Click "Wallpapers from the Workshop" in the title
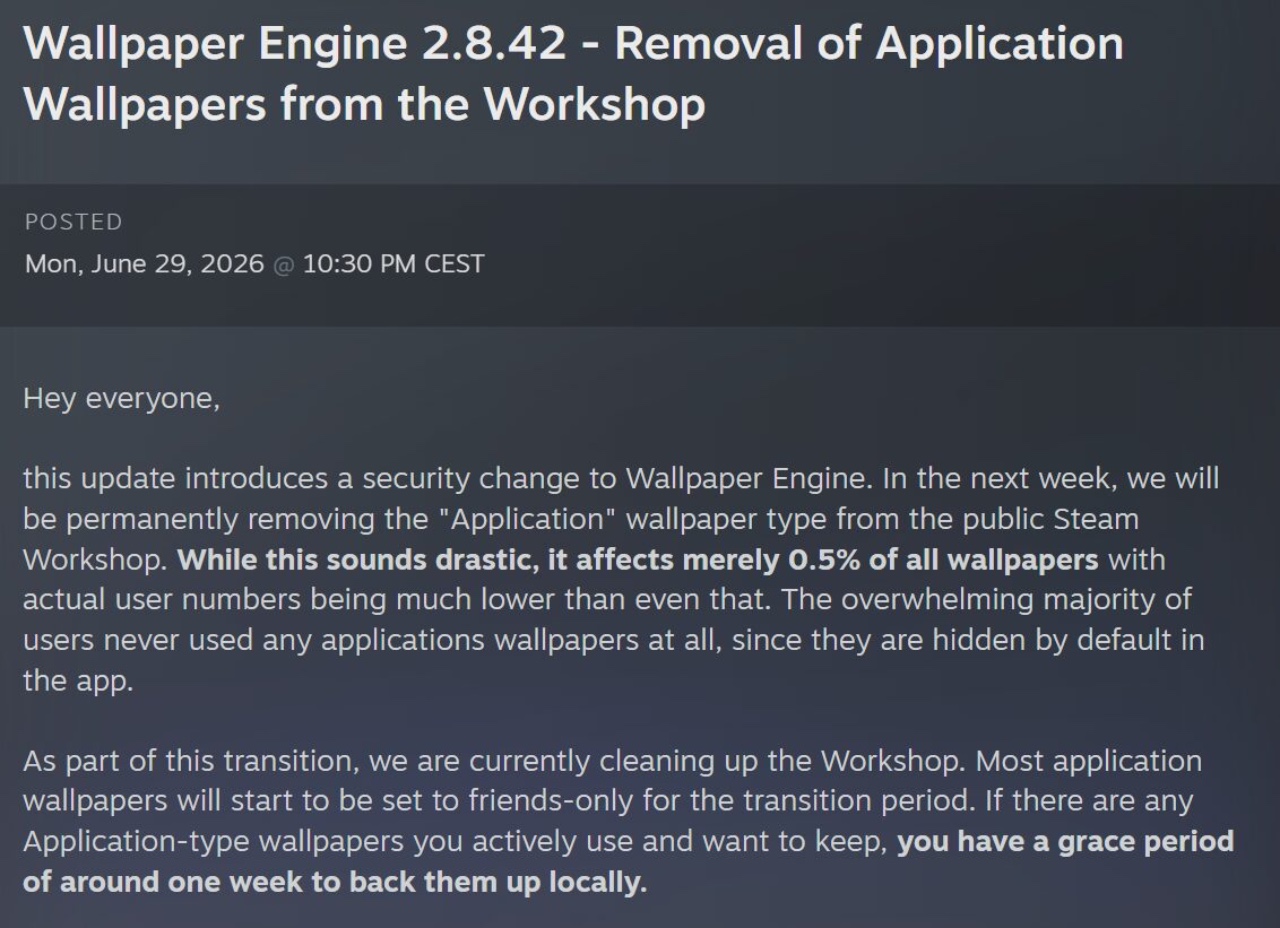The image size is (1280, 928). click(364, 103)
